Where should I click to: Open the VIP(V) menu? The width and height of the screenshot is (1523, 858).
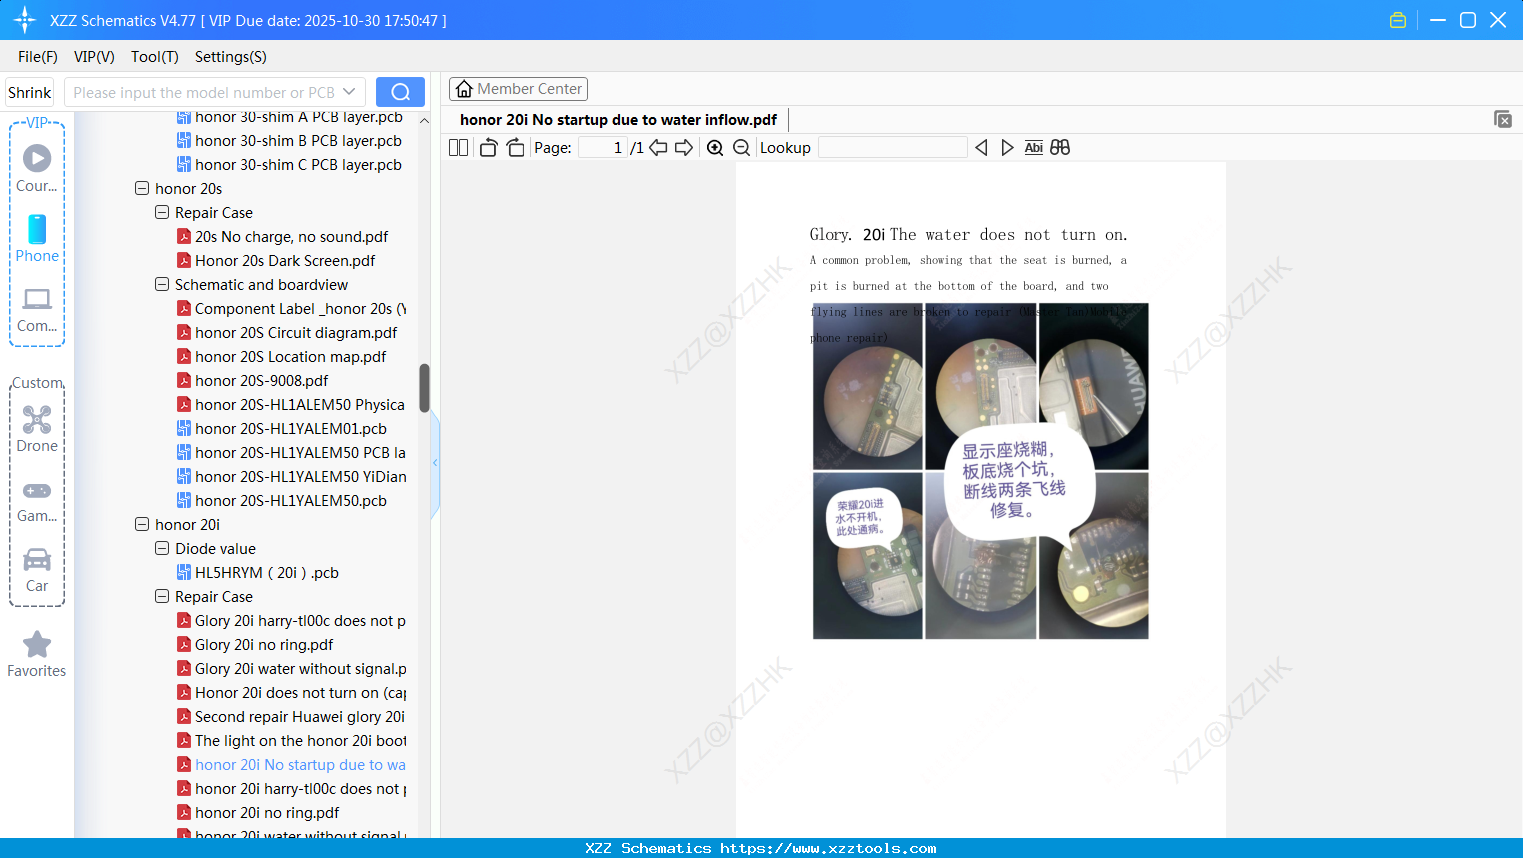(94, 57)
